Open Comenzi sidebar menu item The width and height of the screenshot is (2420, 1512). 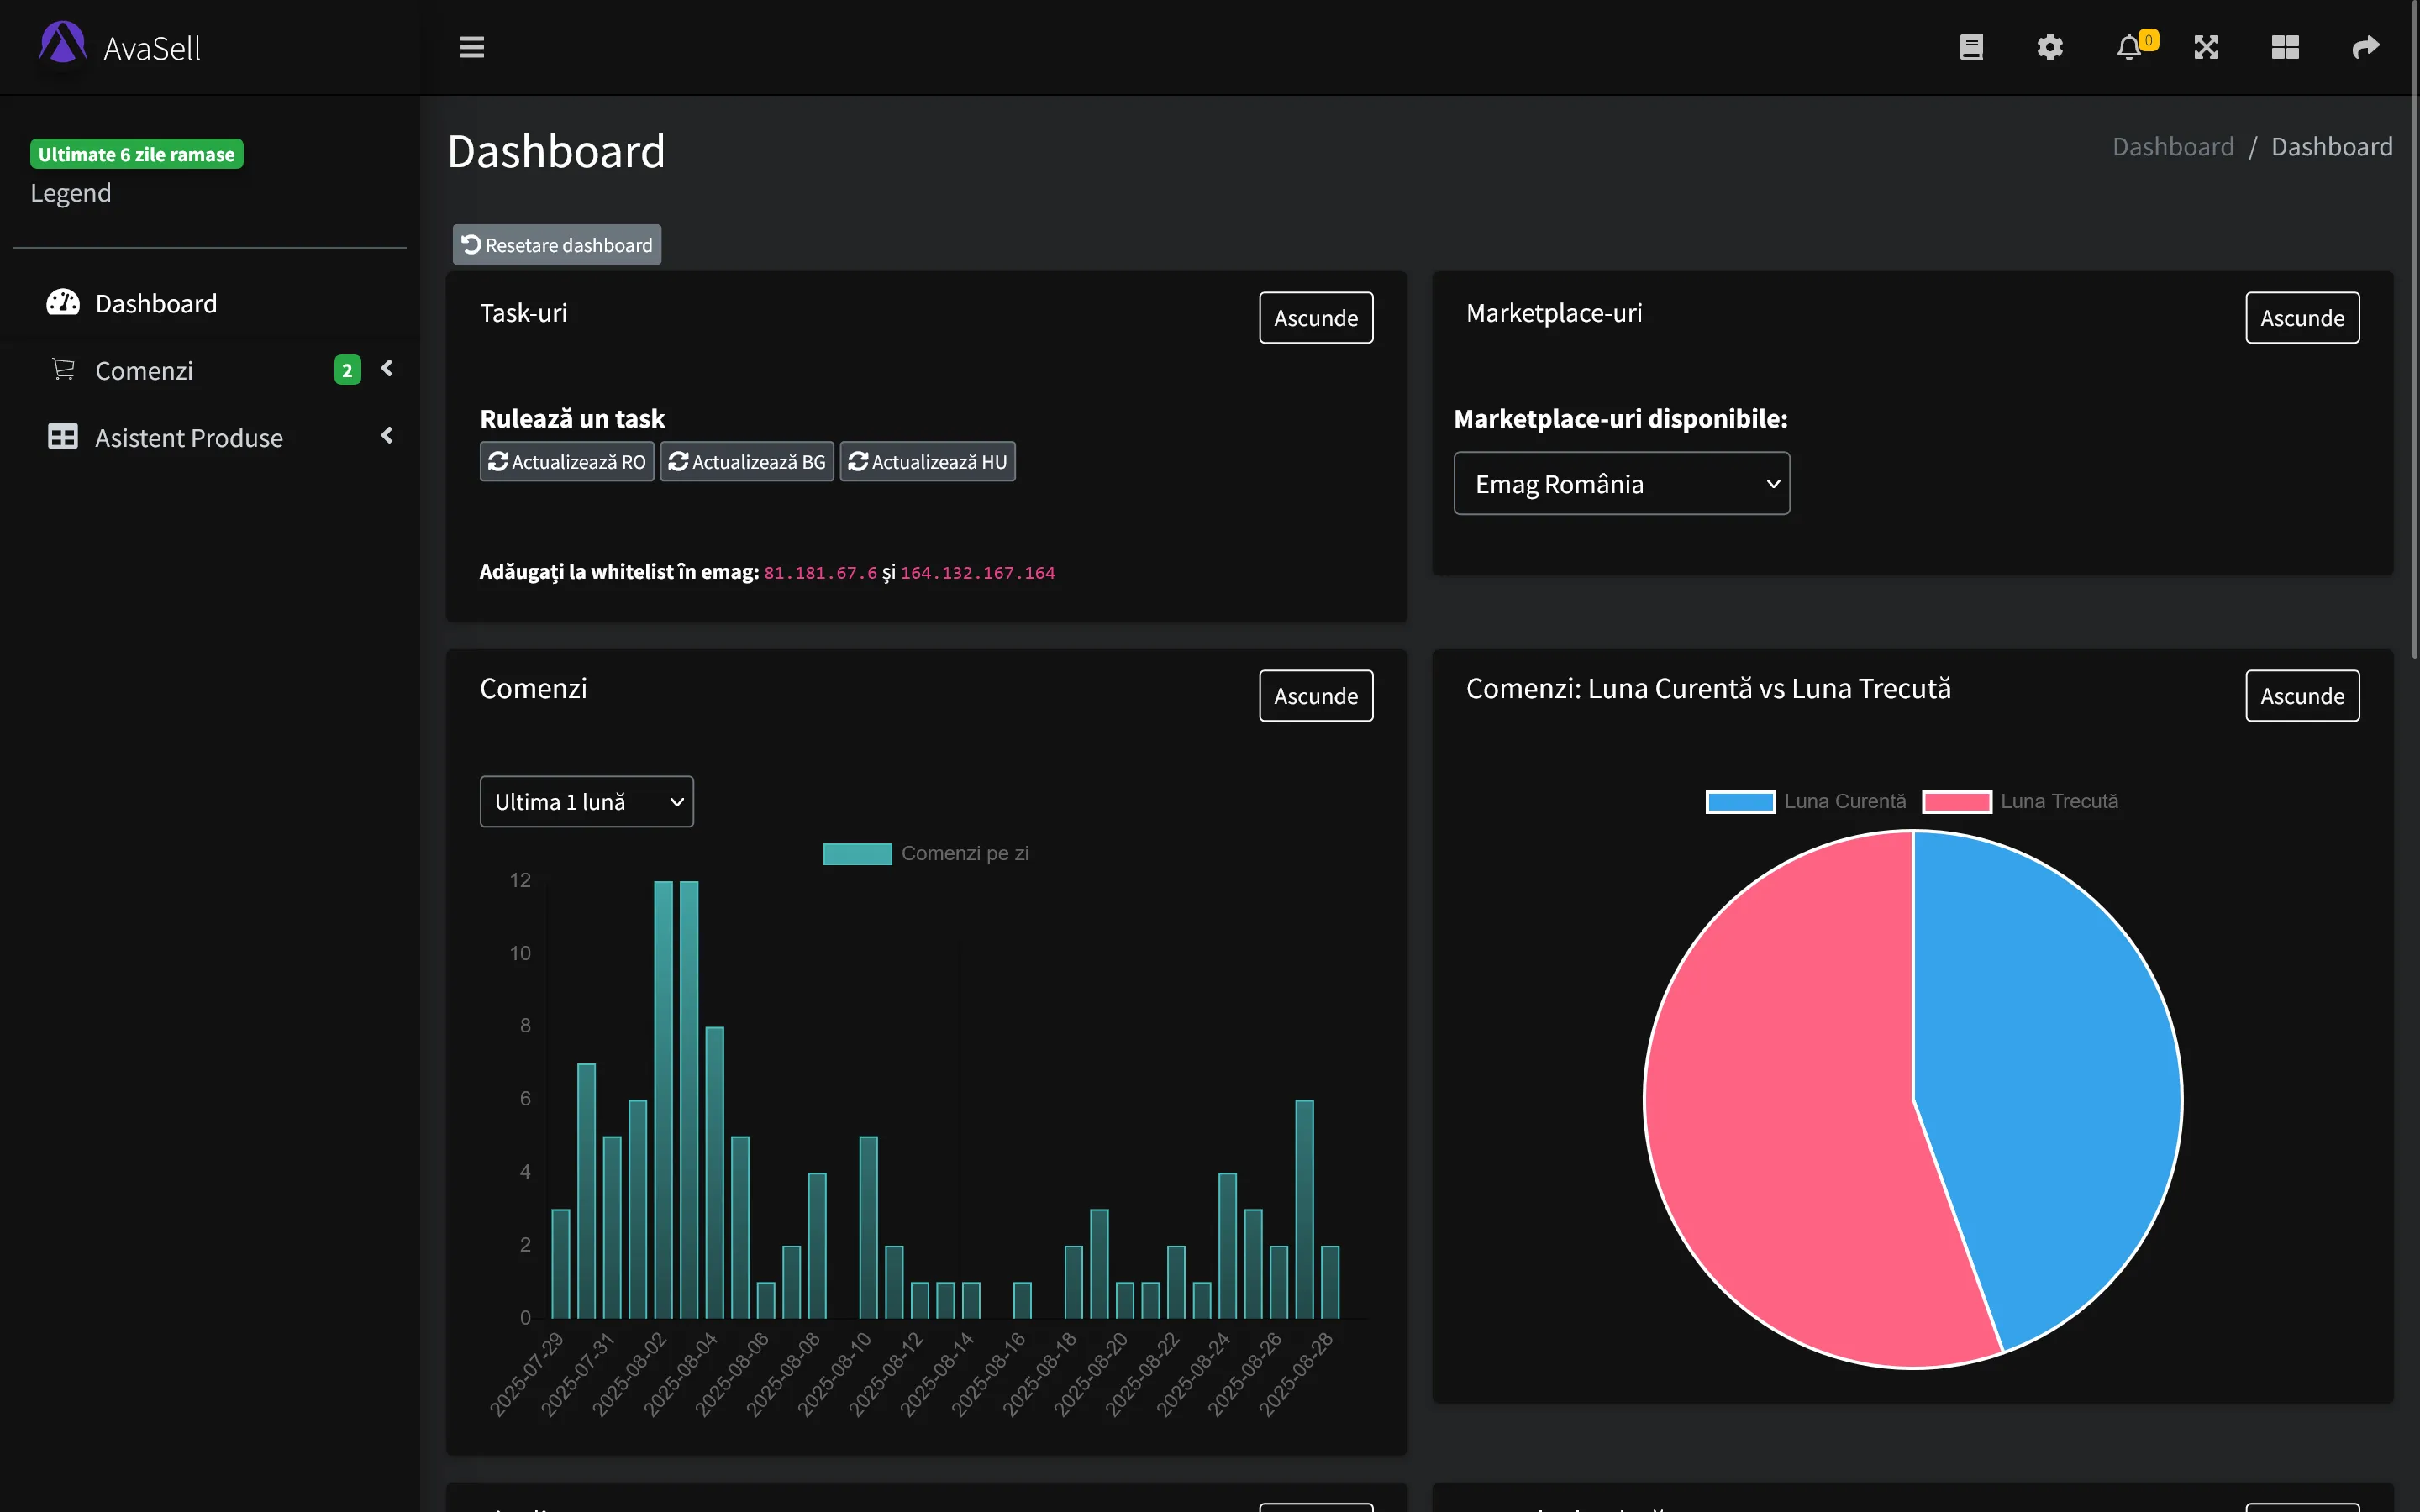coord(144,371)
